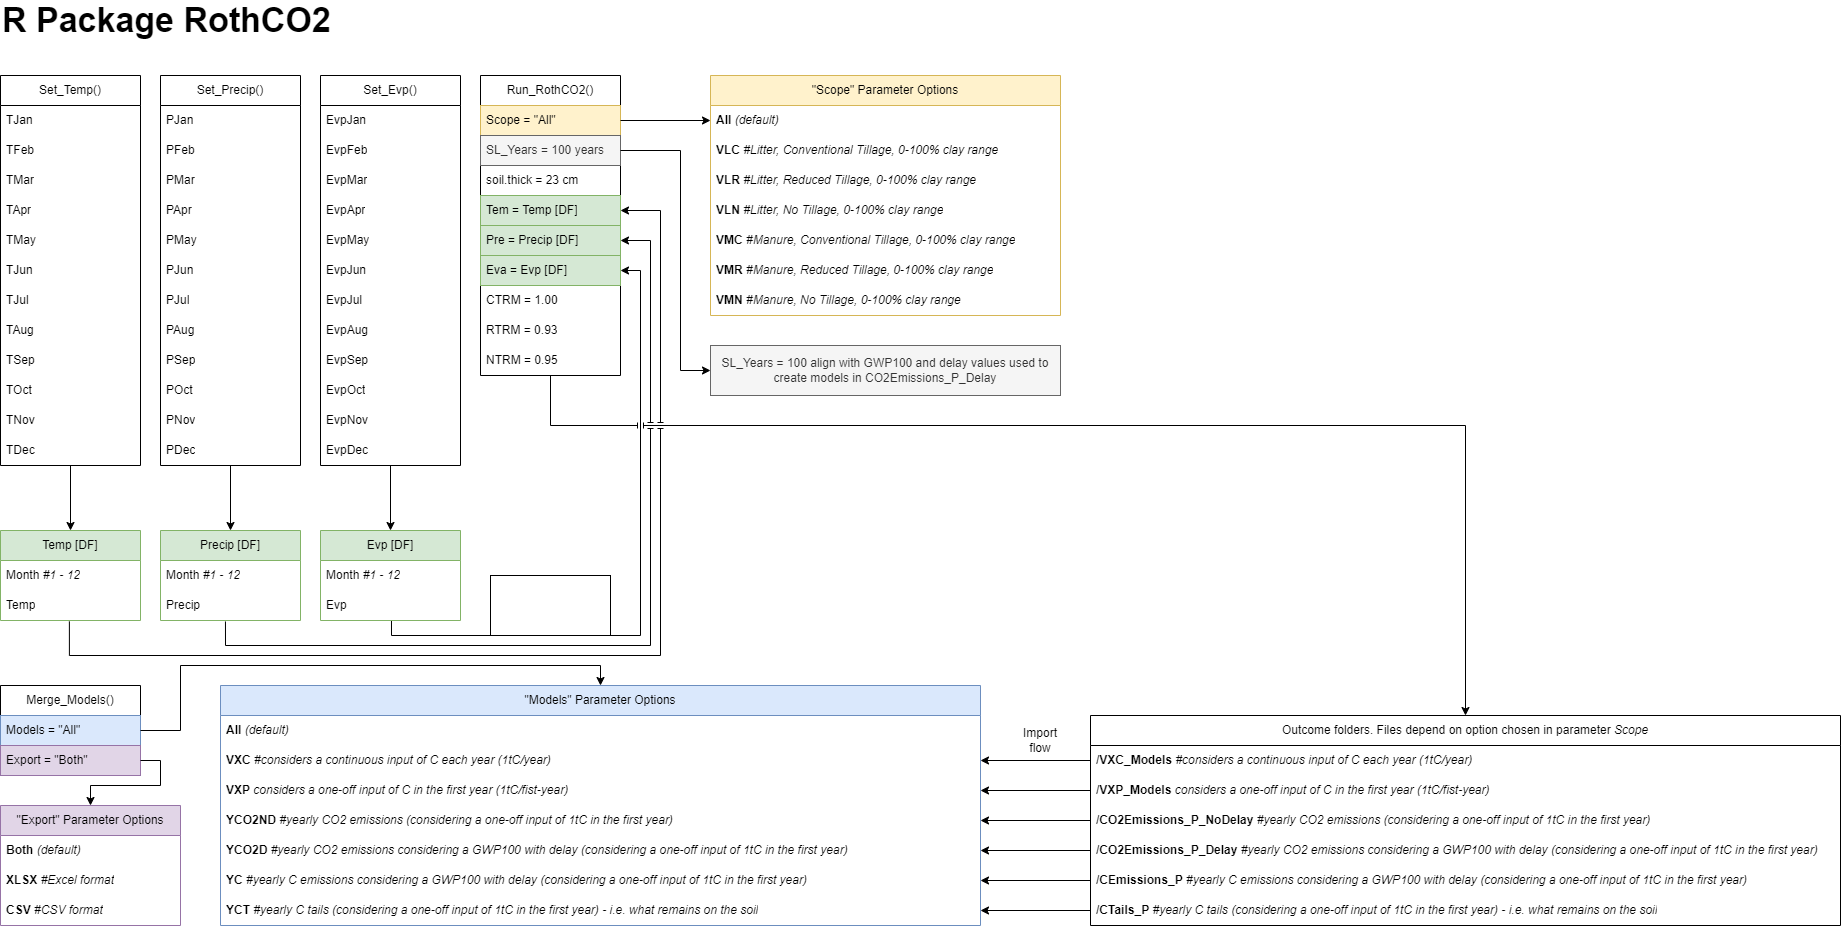Select the EvpDec entry in Set_Evp
This screenshot has height=926, width=1841.
[x=348, y=449]
